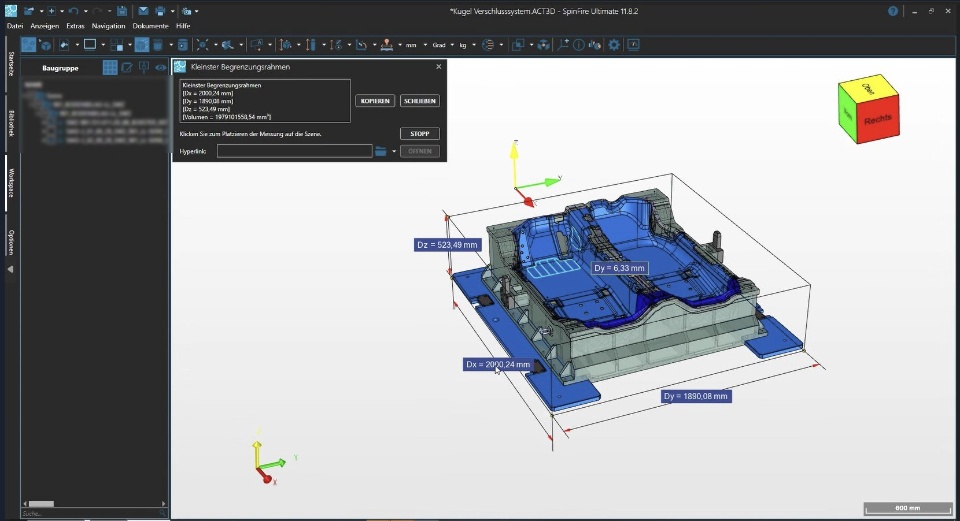The image size is (960, 521).
Task: Open the Datei menu
Action: click(15, 26)
